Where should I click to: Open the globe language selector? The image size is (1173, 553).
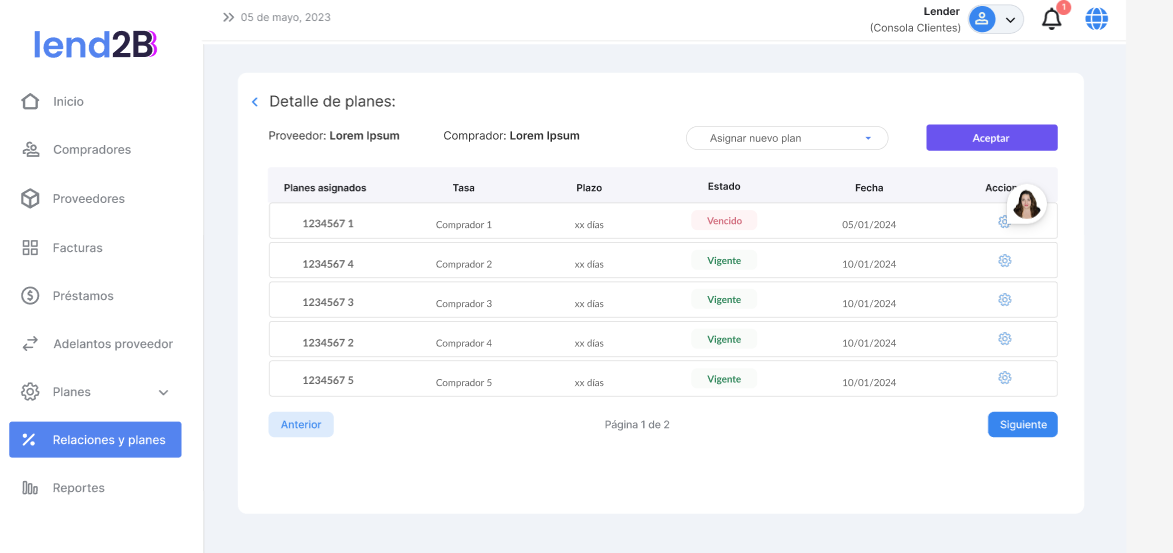pyautogui.click(x=1097, y=19)
